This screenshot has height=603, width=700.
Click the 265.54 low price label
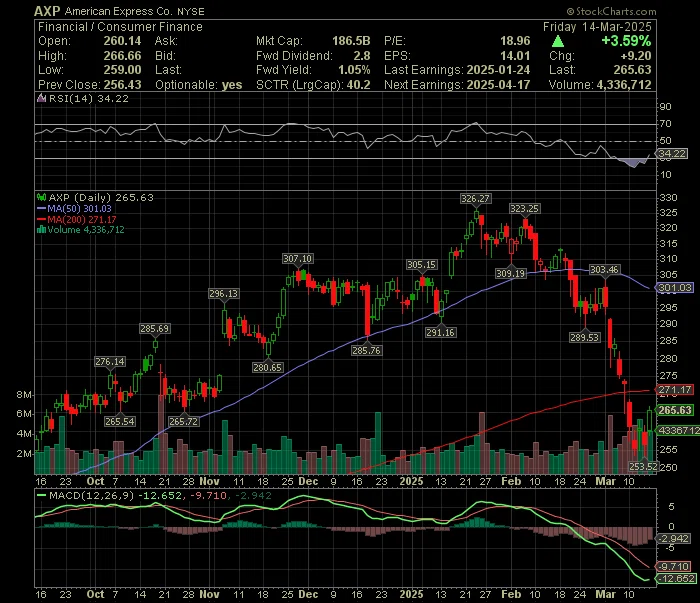coord(120,421)
